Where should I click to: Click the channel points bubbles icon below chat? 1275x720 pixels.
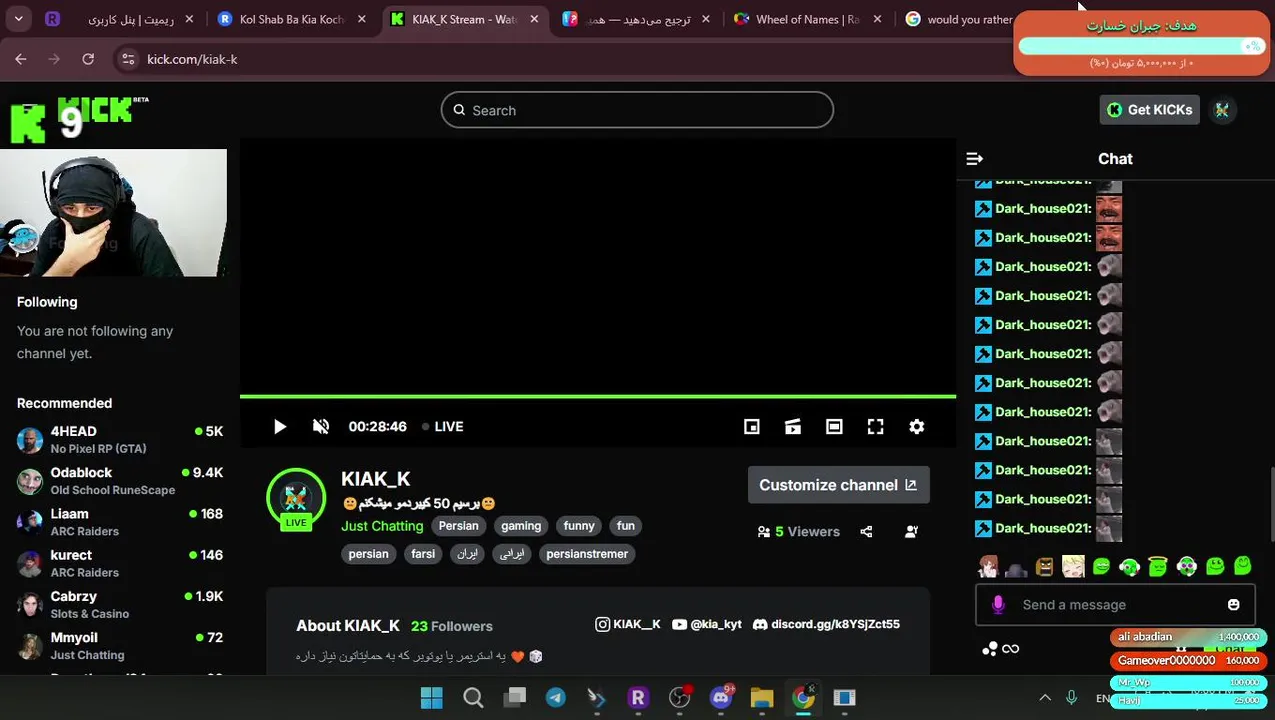[x=990, y=649]
